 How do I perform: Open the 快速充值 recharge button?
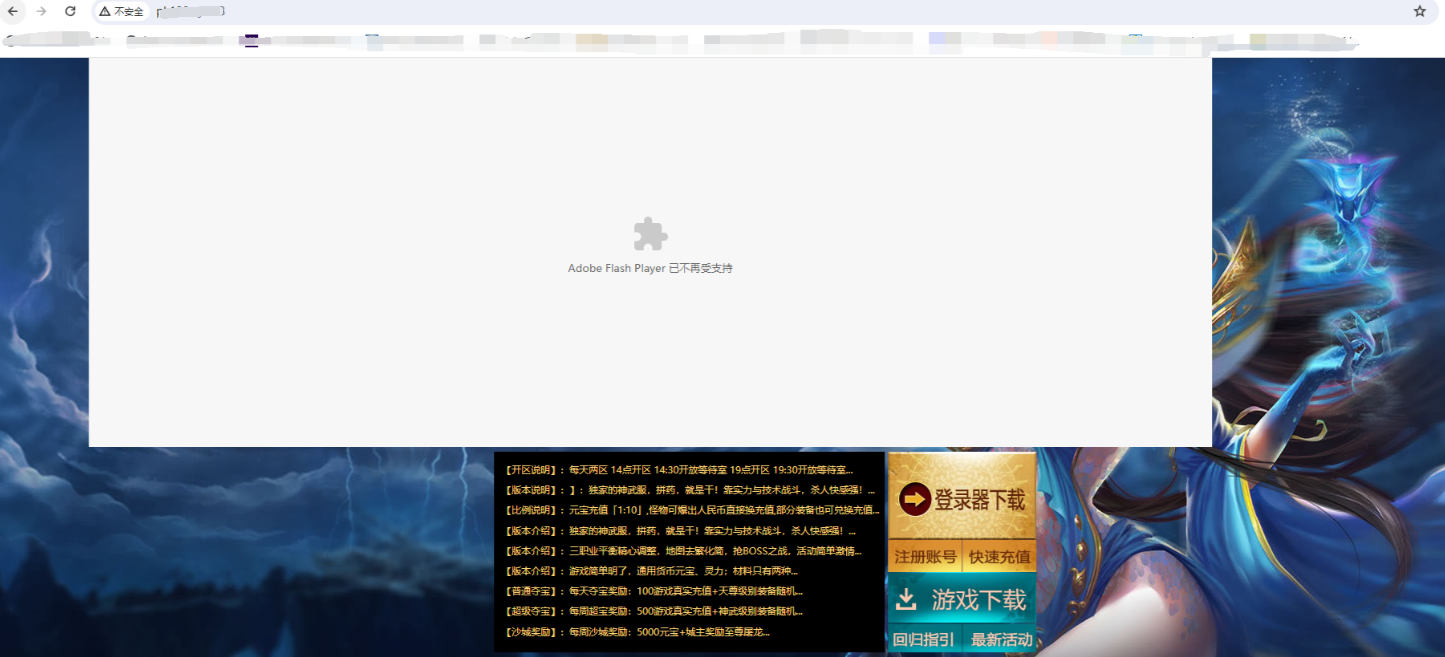click(999, 556)
